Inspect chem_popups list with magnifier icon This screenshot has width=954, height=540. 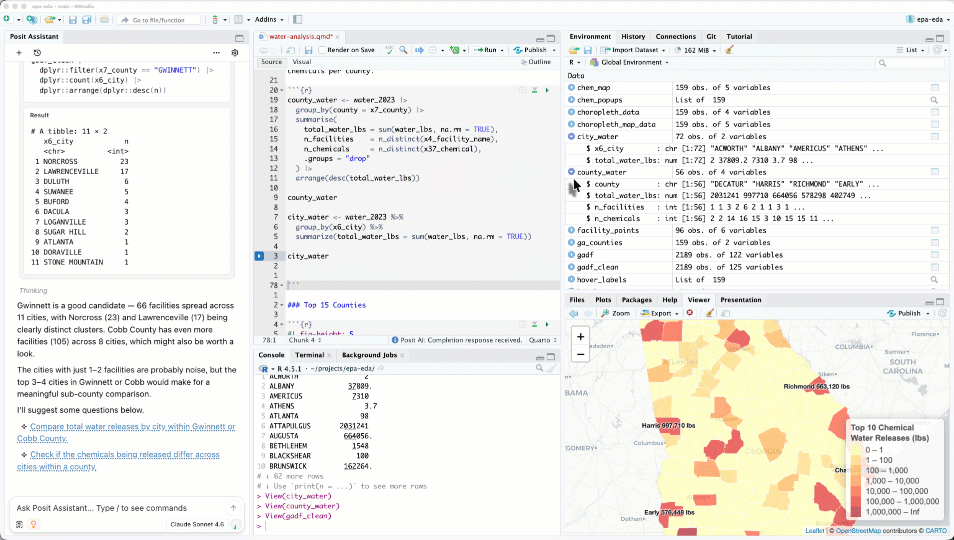point(935,100)
